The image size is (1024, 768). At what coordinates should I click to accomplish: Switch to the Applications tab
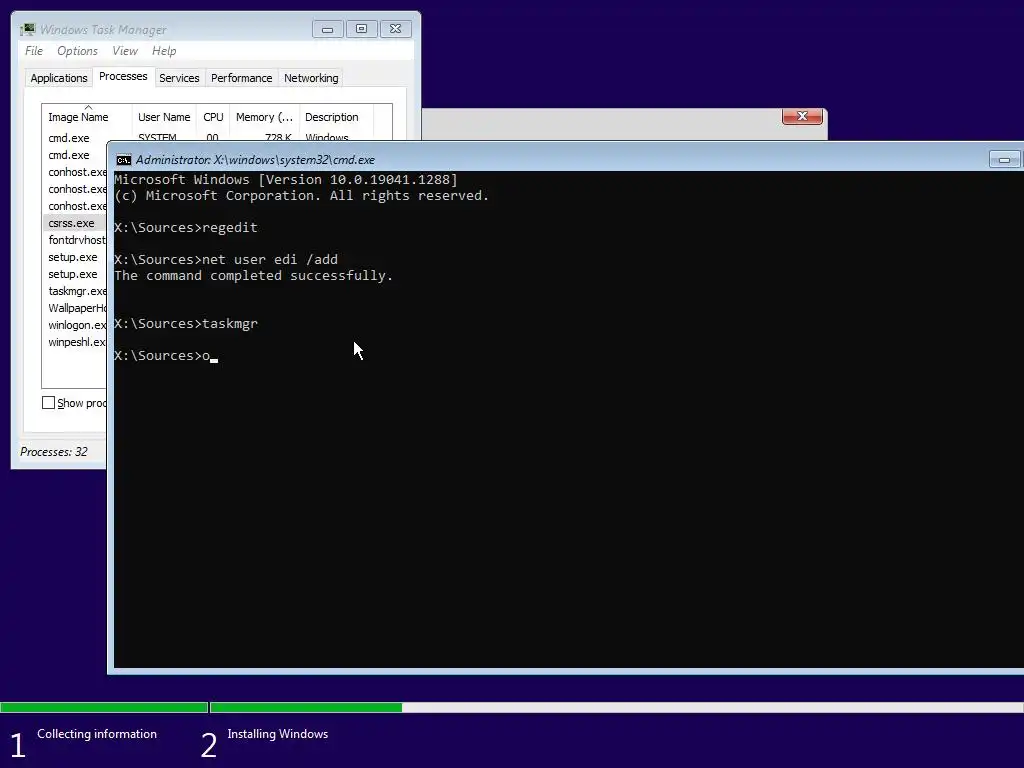click(59, 78)
